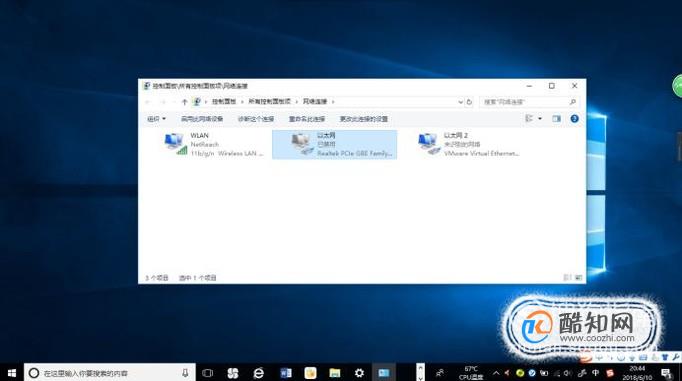The image size is (682, 381).
Task: Toggle the preview pane
Action: [556, 118]
